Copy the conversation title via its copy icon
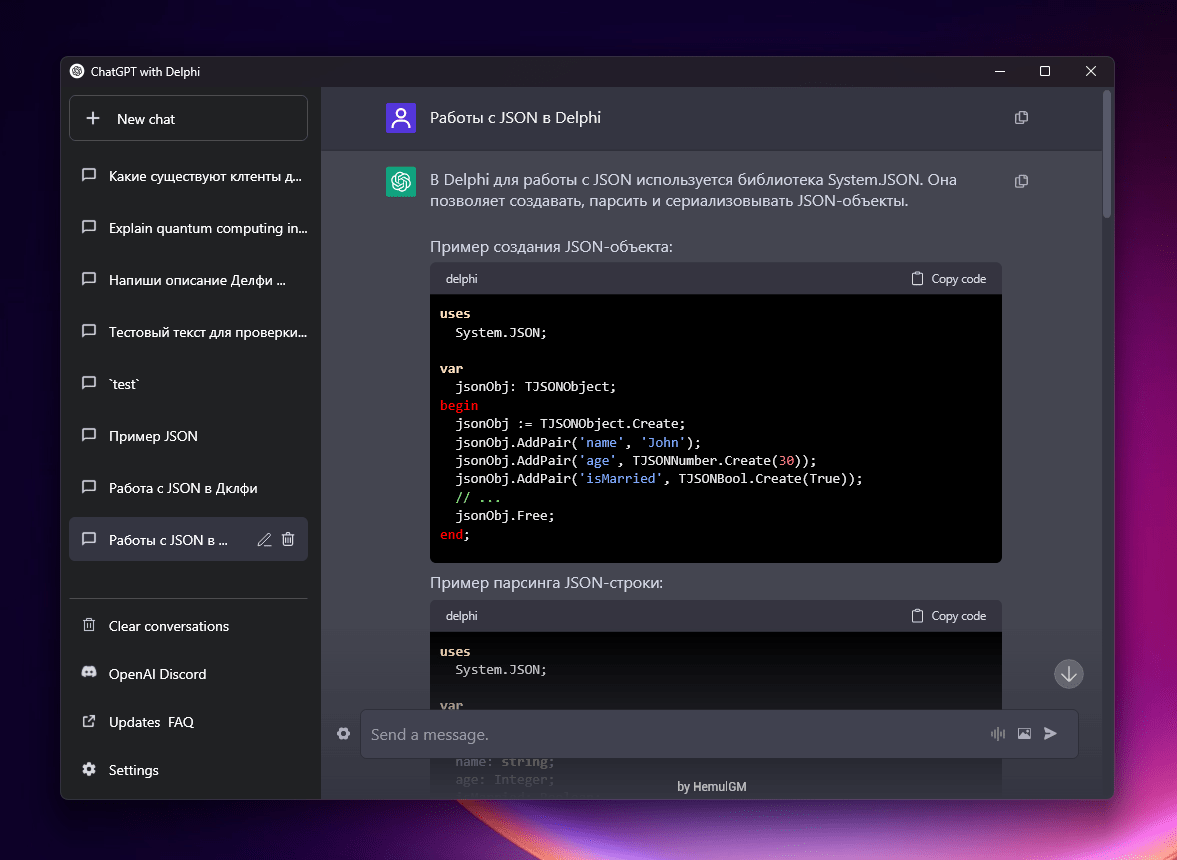Viewport: 1177px width, 860px height. 1021,117
